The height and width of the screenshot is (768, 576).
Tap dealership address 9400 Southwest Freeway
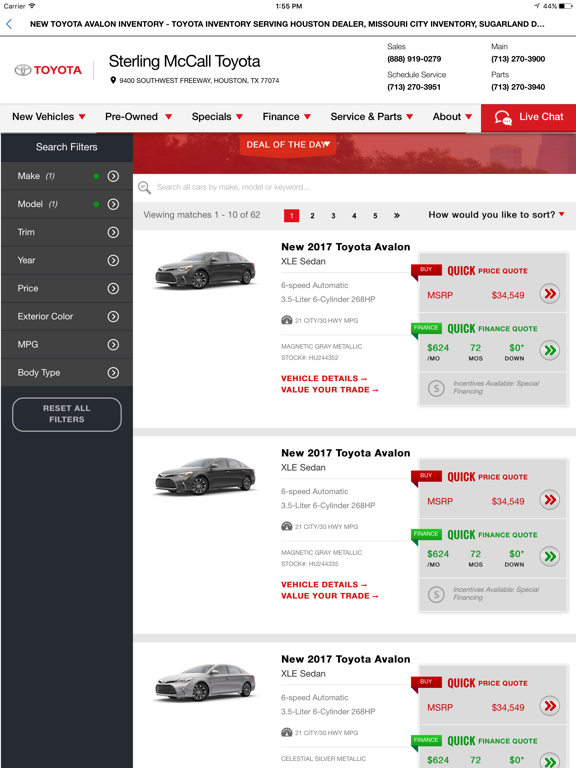[x=199, y=81]
